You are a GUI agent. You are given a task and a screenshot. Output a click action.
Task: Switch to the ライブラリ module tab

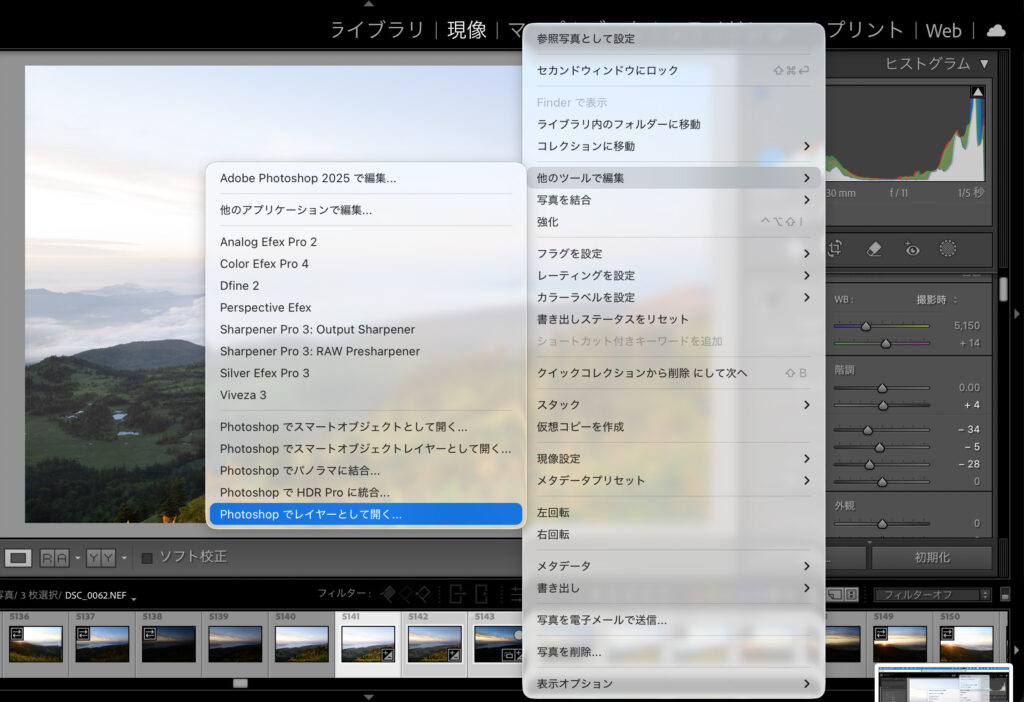click(377, 30)
